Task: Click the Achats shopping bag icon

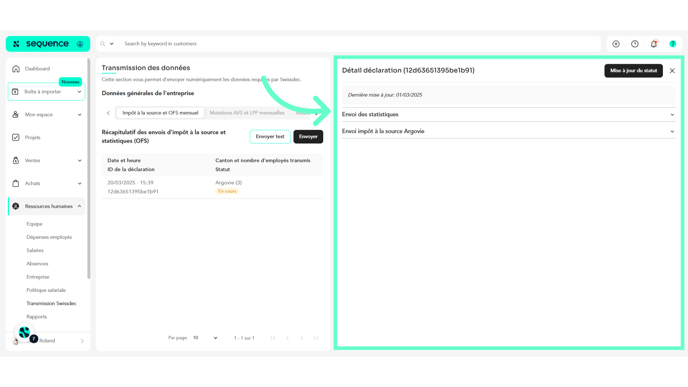Action: (x=16, y=183)
